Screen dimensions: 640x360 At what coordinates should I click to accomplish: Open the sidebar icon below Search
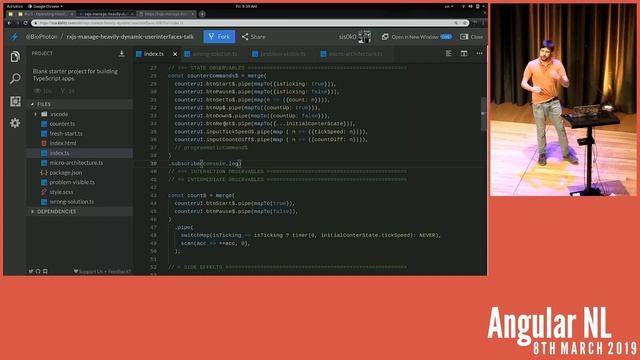[x=15, y=101]
